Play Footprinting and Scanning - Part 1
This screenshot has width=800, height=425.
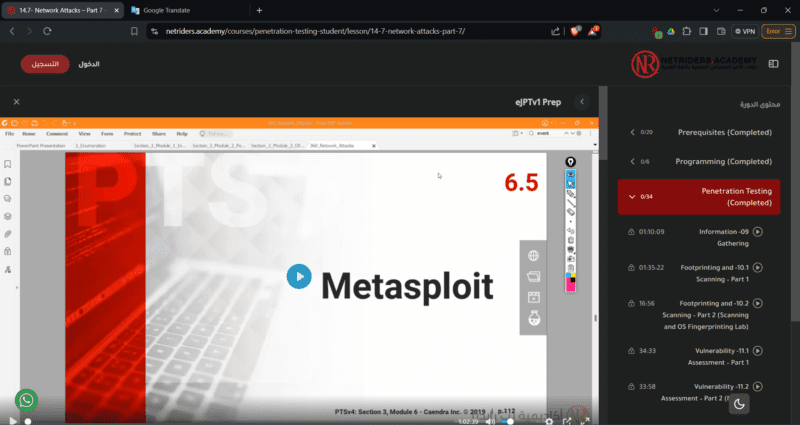(x=758, y=267)
